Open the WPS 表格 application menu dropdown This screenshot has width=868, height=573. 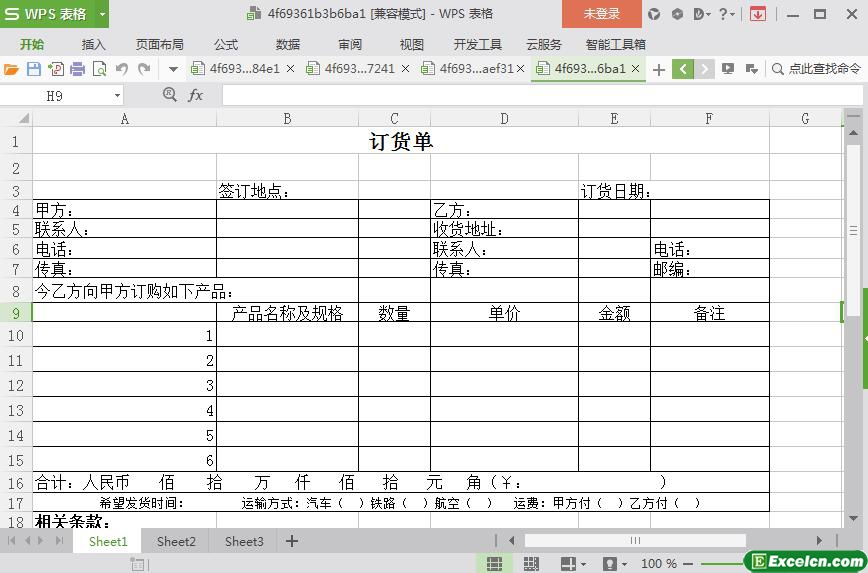tap(102, 14)
